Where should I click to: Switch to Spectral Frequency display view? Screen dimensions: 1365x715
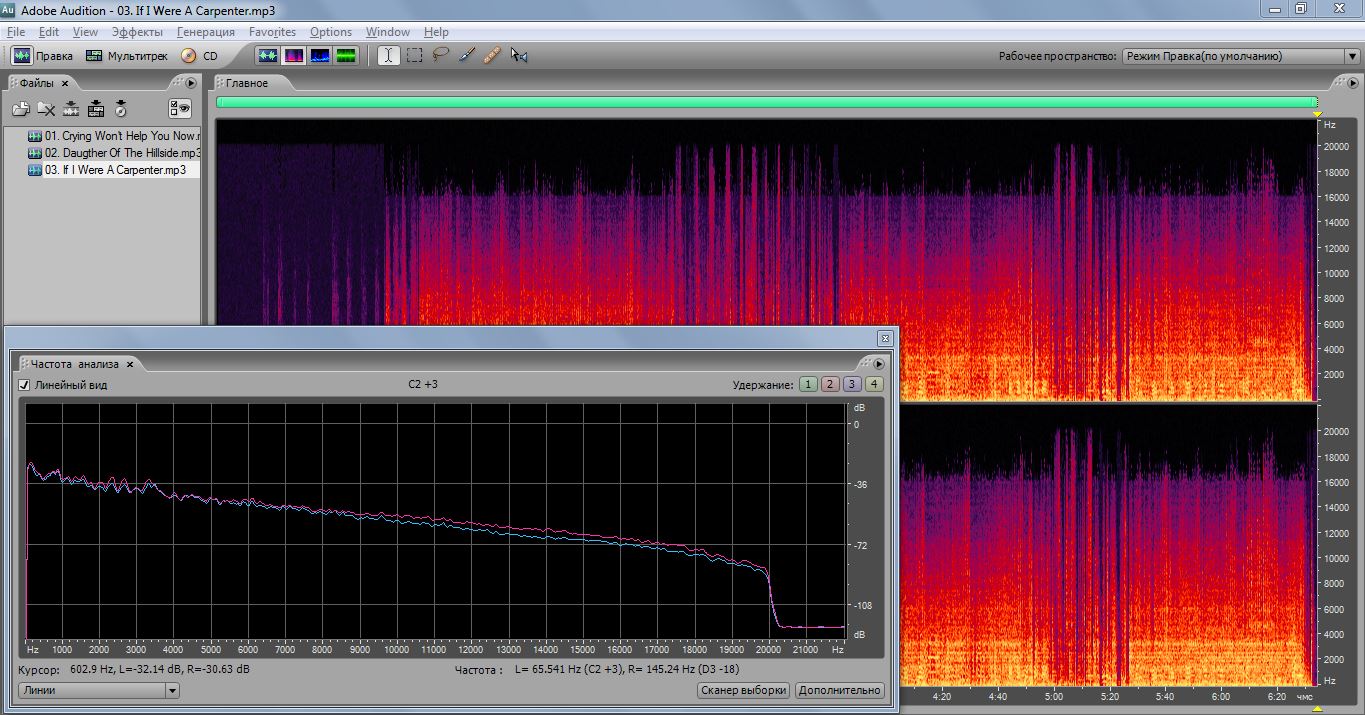(x=294, y=56)
